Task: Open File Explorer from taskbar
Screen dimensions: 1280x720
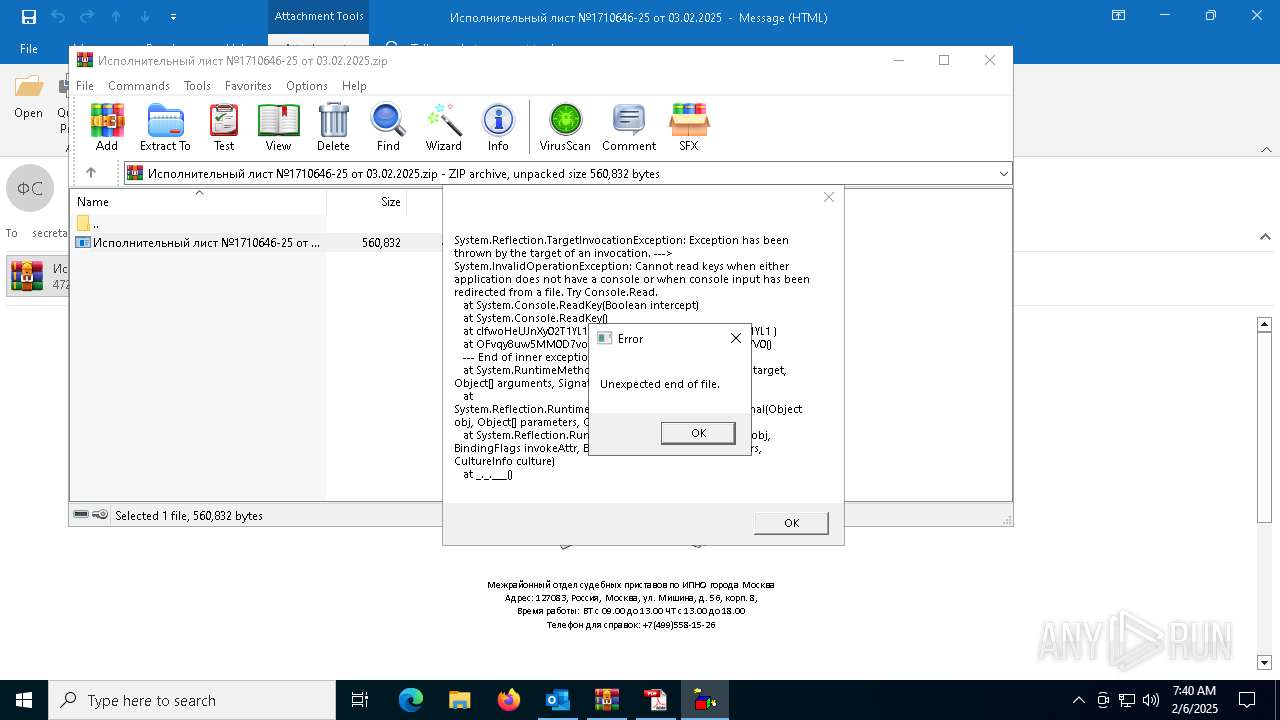Action: pyautogui.click(x=460, y=700)
